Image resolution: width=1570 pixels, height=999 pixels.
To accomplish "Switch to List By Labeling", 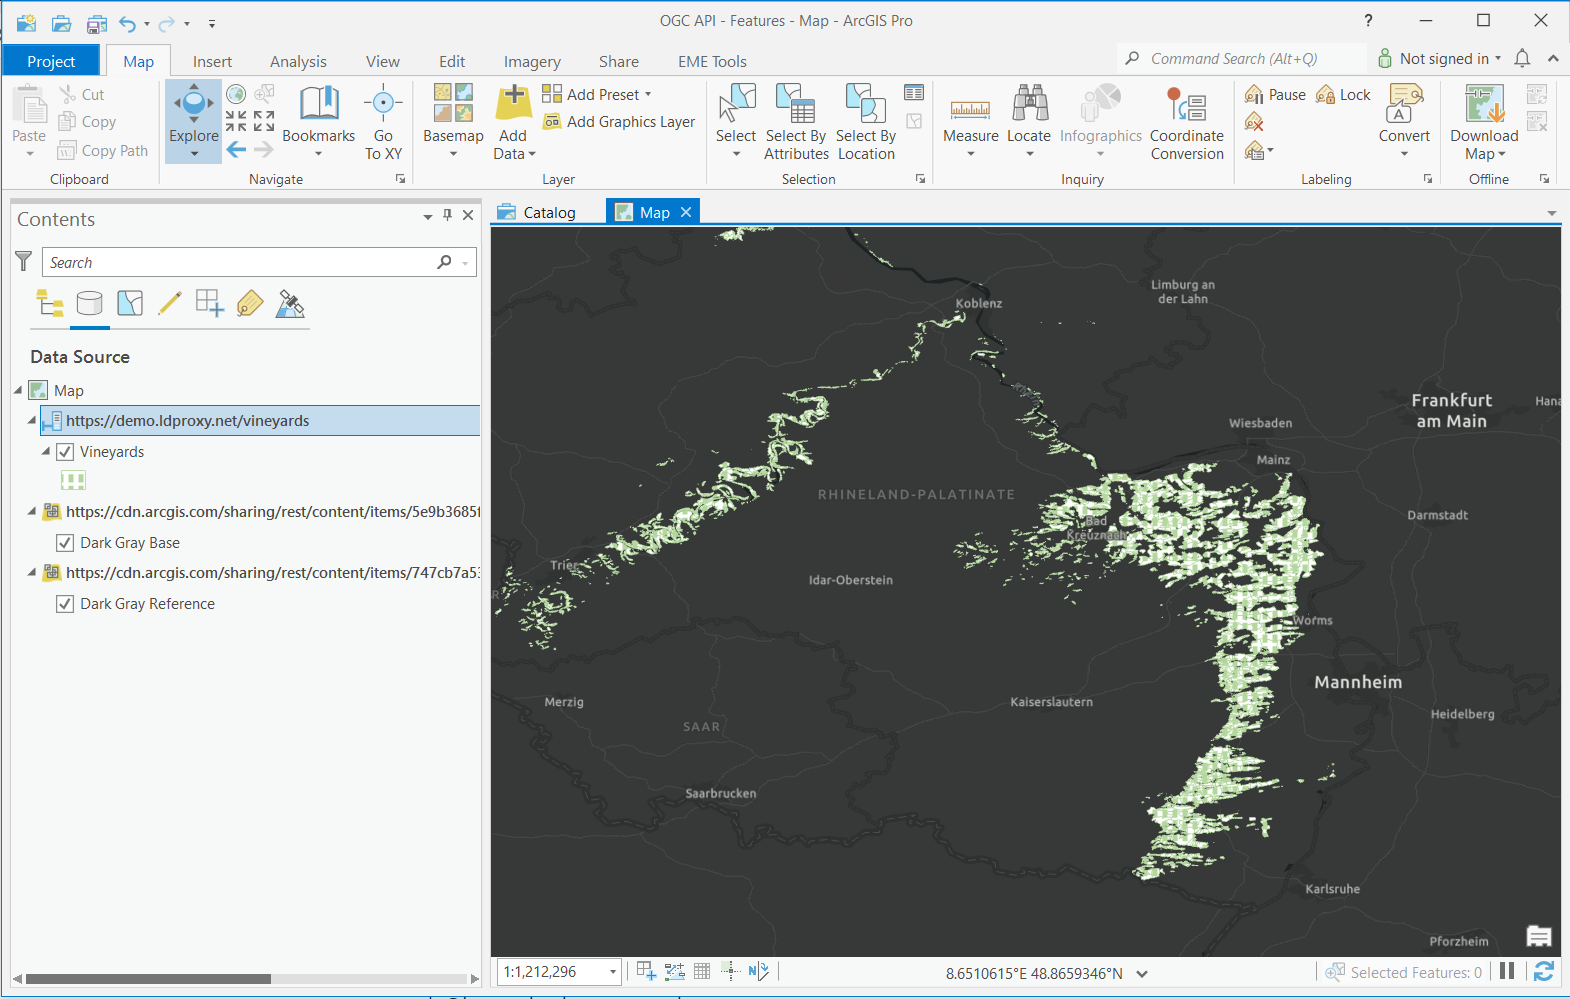I will coord(250,303).
